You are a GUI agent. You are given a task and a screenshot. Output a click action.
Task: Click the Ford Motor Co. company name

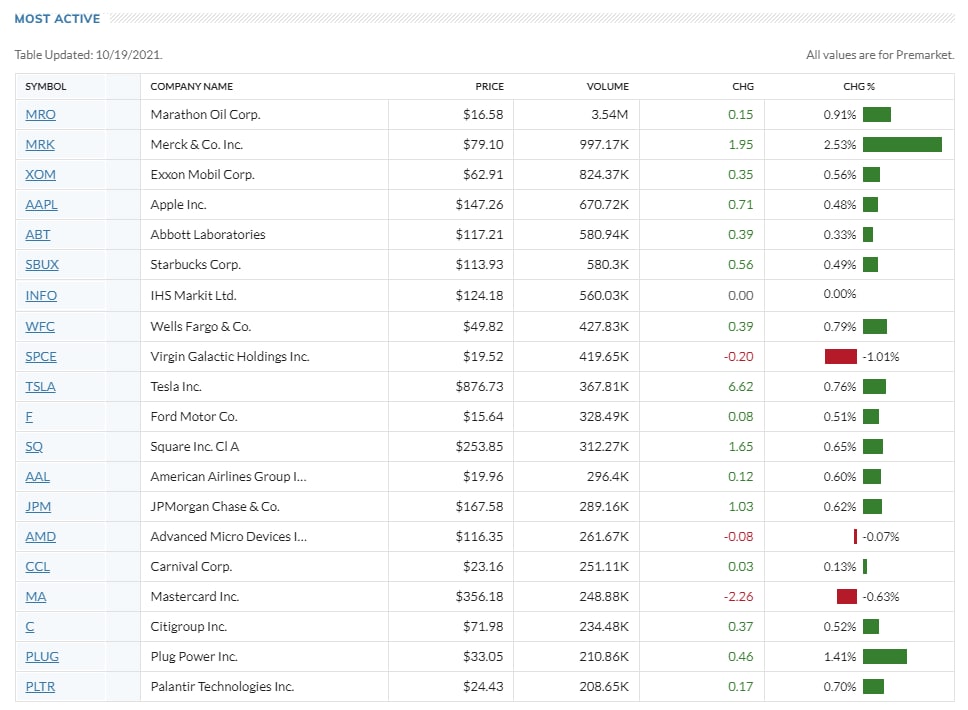pos(194,417)
